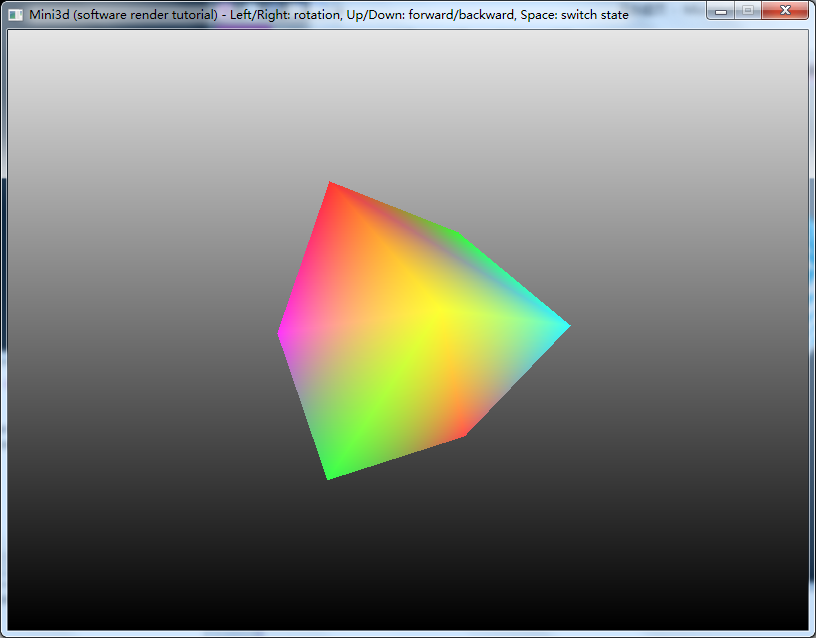
Task: Click the magenta left corner of the cube
Action: tap(281, 333)
